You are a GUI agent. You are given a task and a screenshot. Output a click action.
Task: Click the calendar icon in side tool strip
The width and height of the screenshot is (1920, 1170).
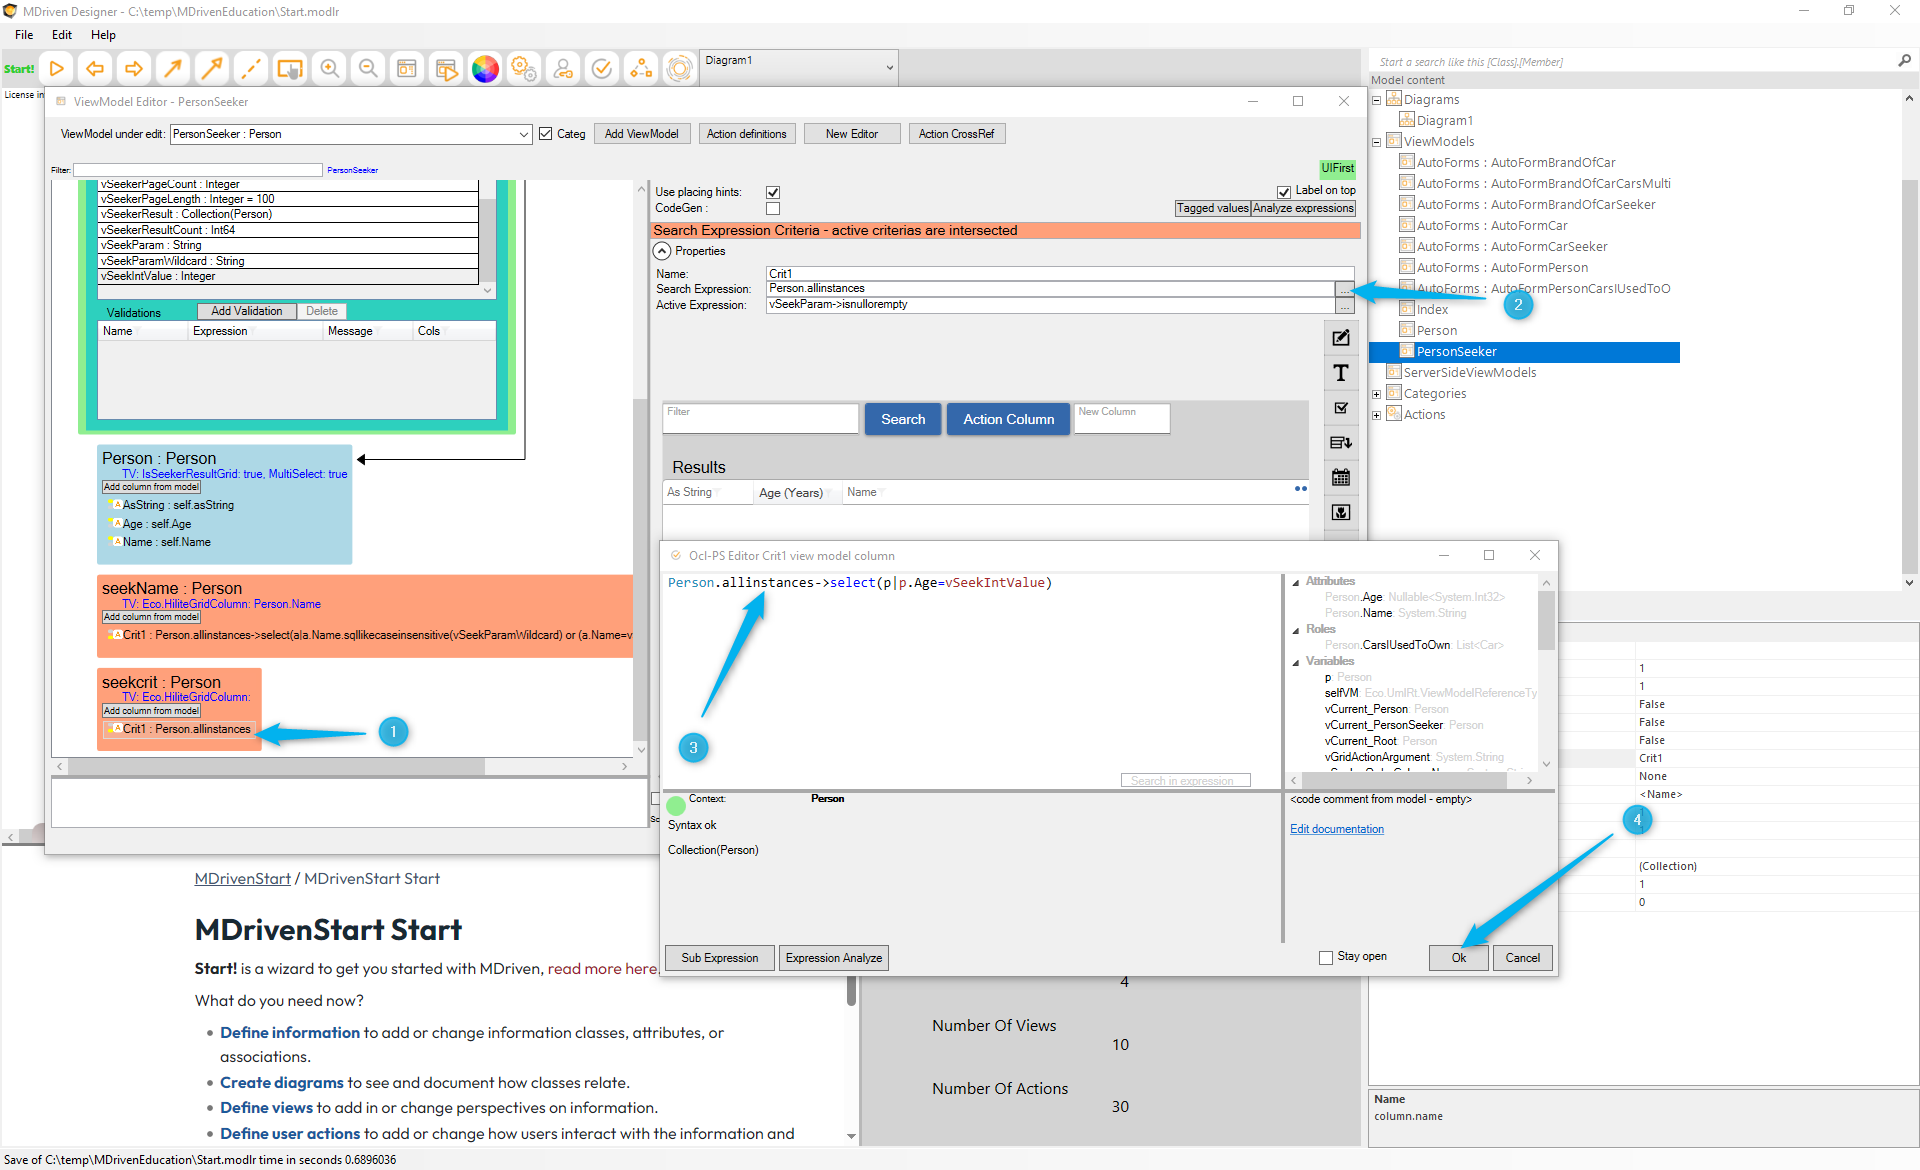tap(1341, 478)
